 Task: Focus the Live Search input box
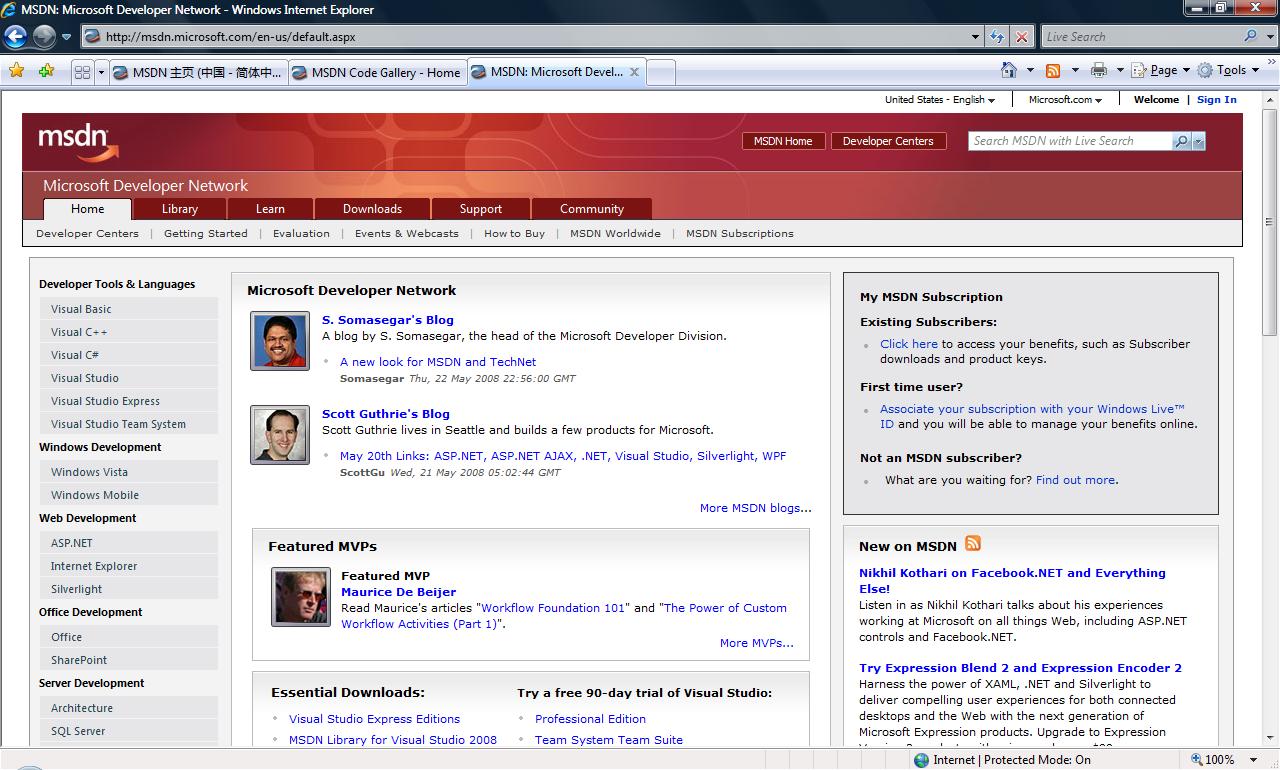point(1141,37)
